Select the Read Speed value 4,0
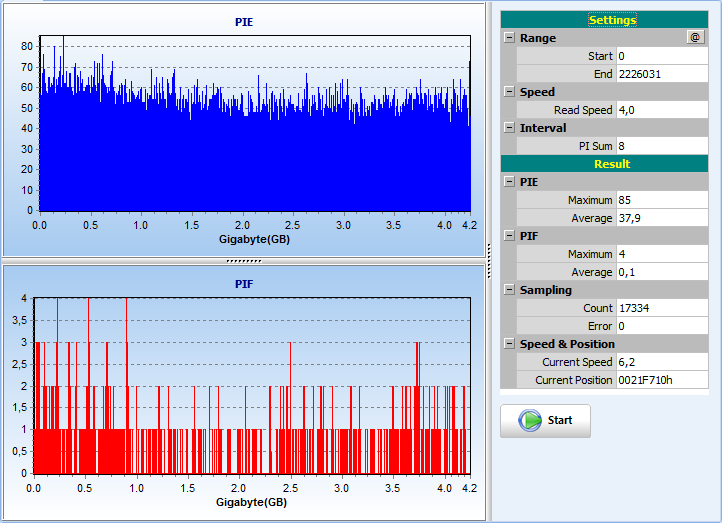 pyautogui.click(x=662, y=110)
